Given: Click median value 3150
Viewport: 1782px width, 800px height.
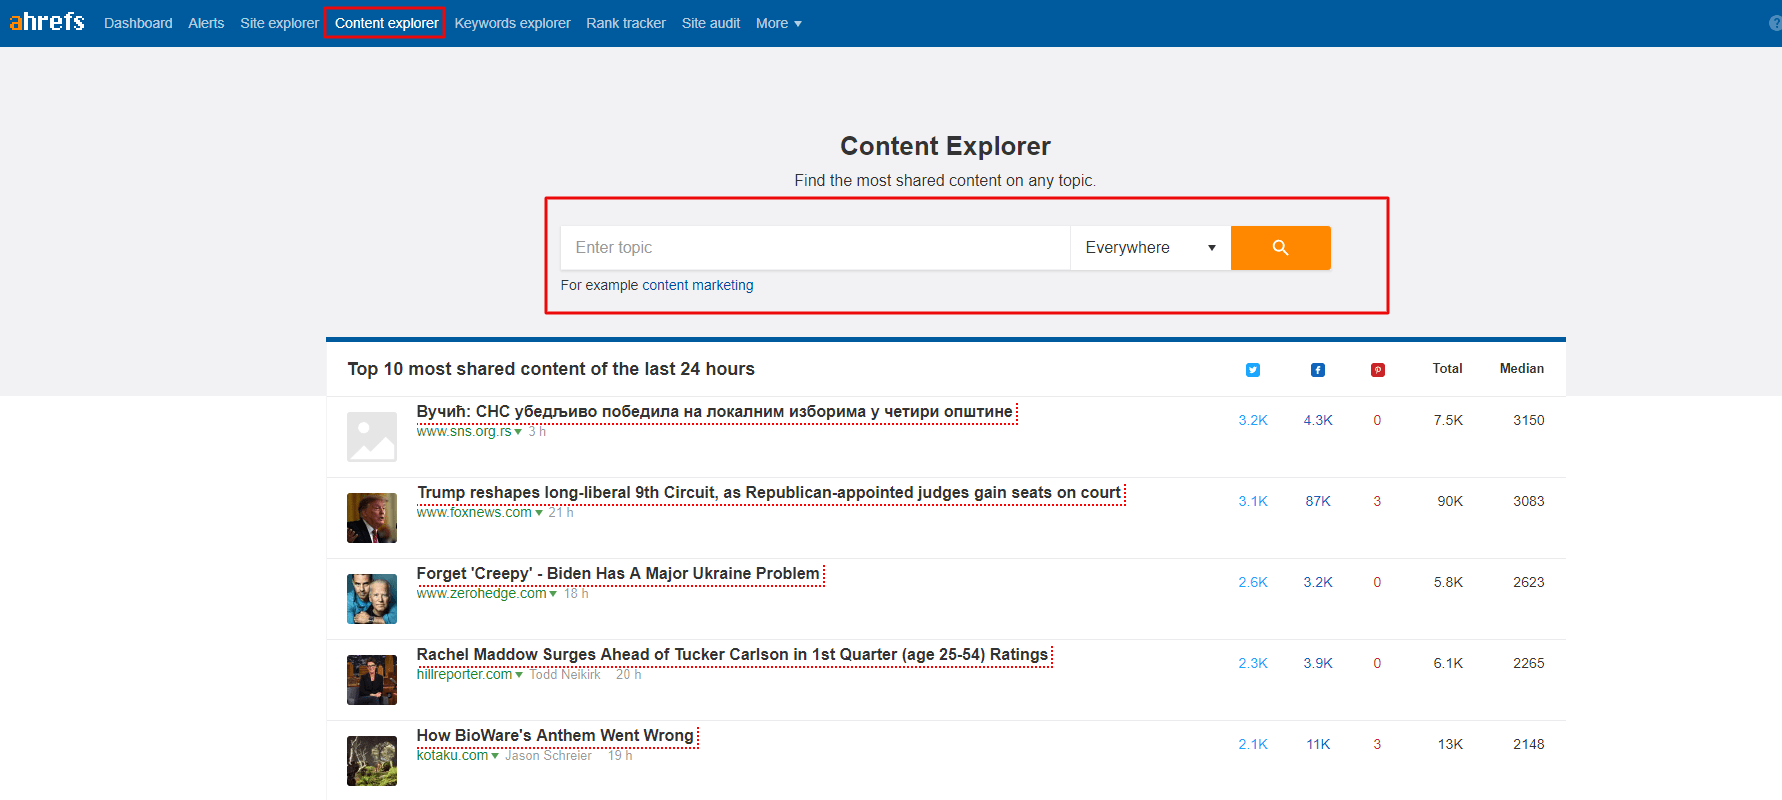Looking at the screenshot, I should [1528, 421].
